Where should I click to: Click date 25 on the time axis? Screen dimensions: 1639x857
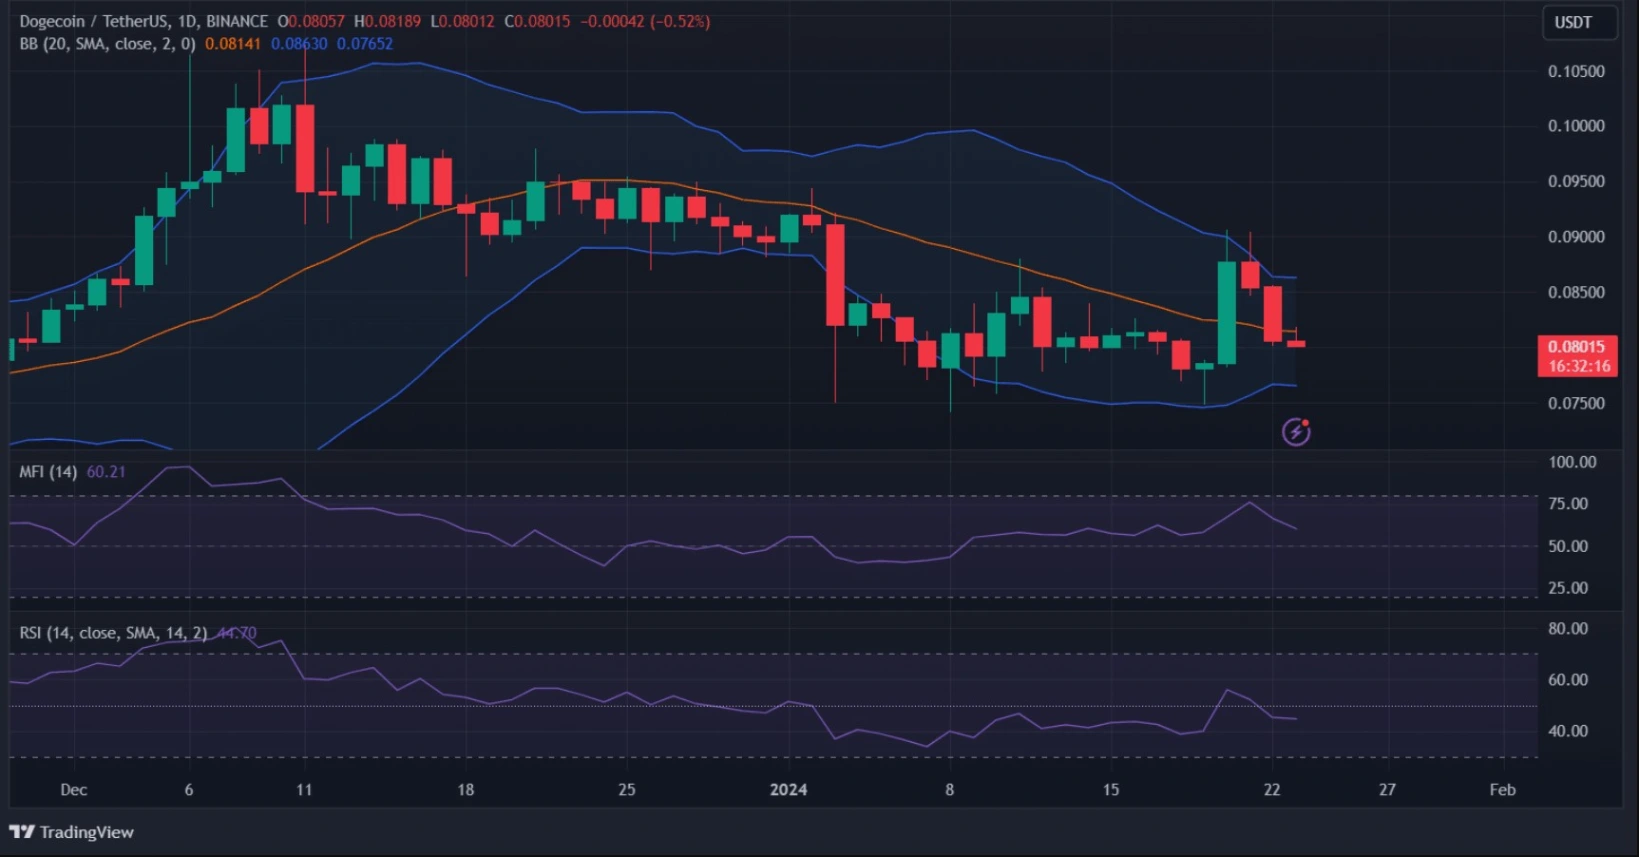pos(626,790)
